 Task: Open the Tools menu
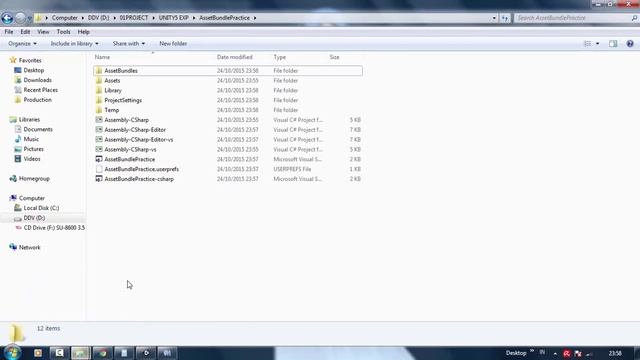click(63, 32)
